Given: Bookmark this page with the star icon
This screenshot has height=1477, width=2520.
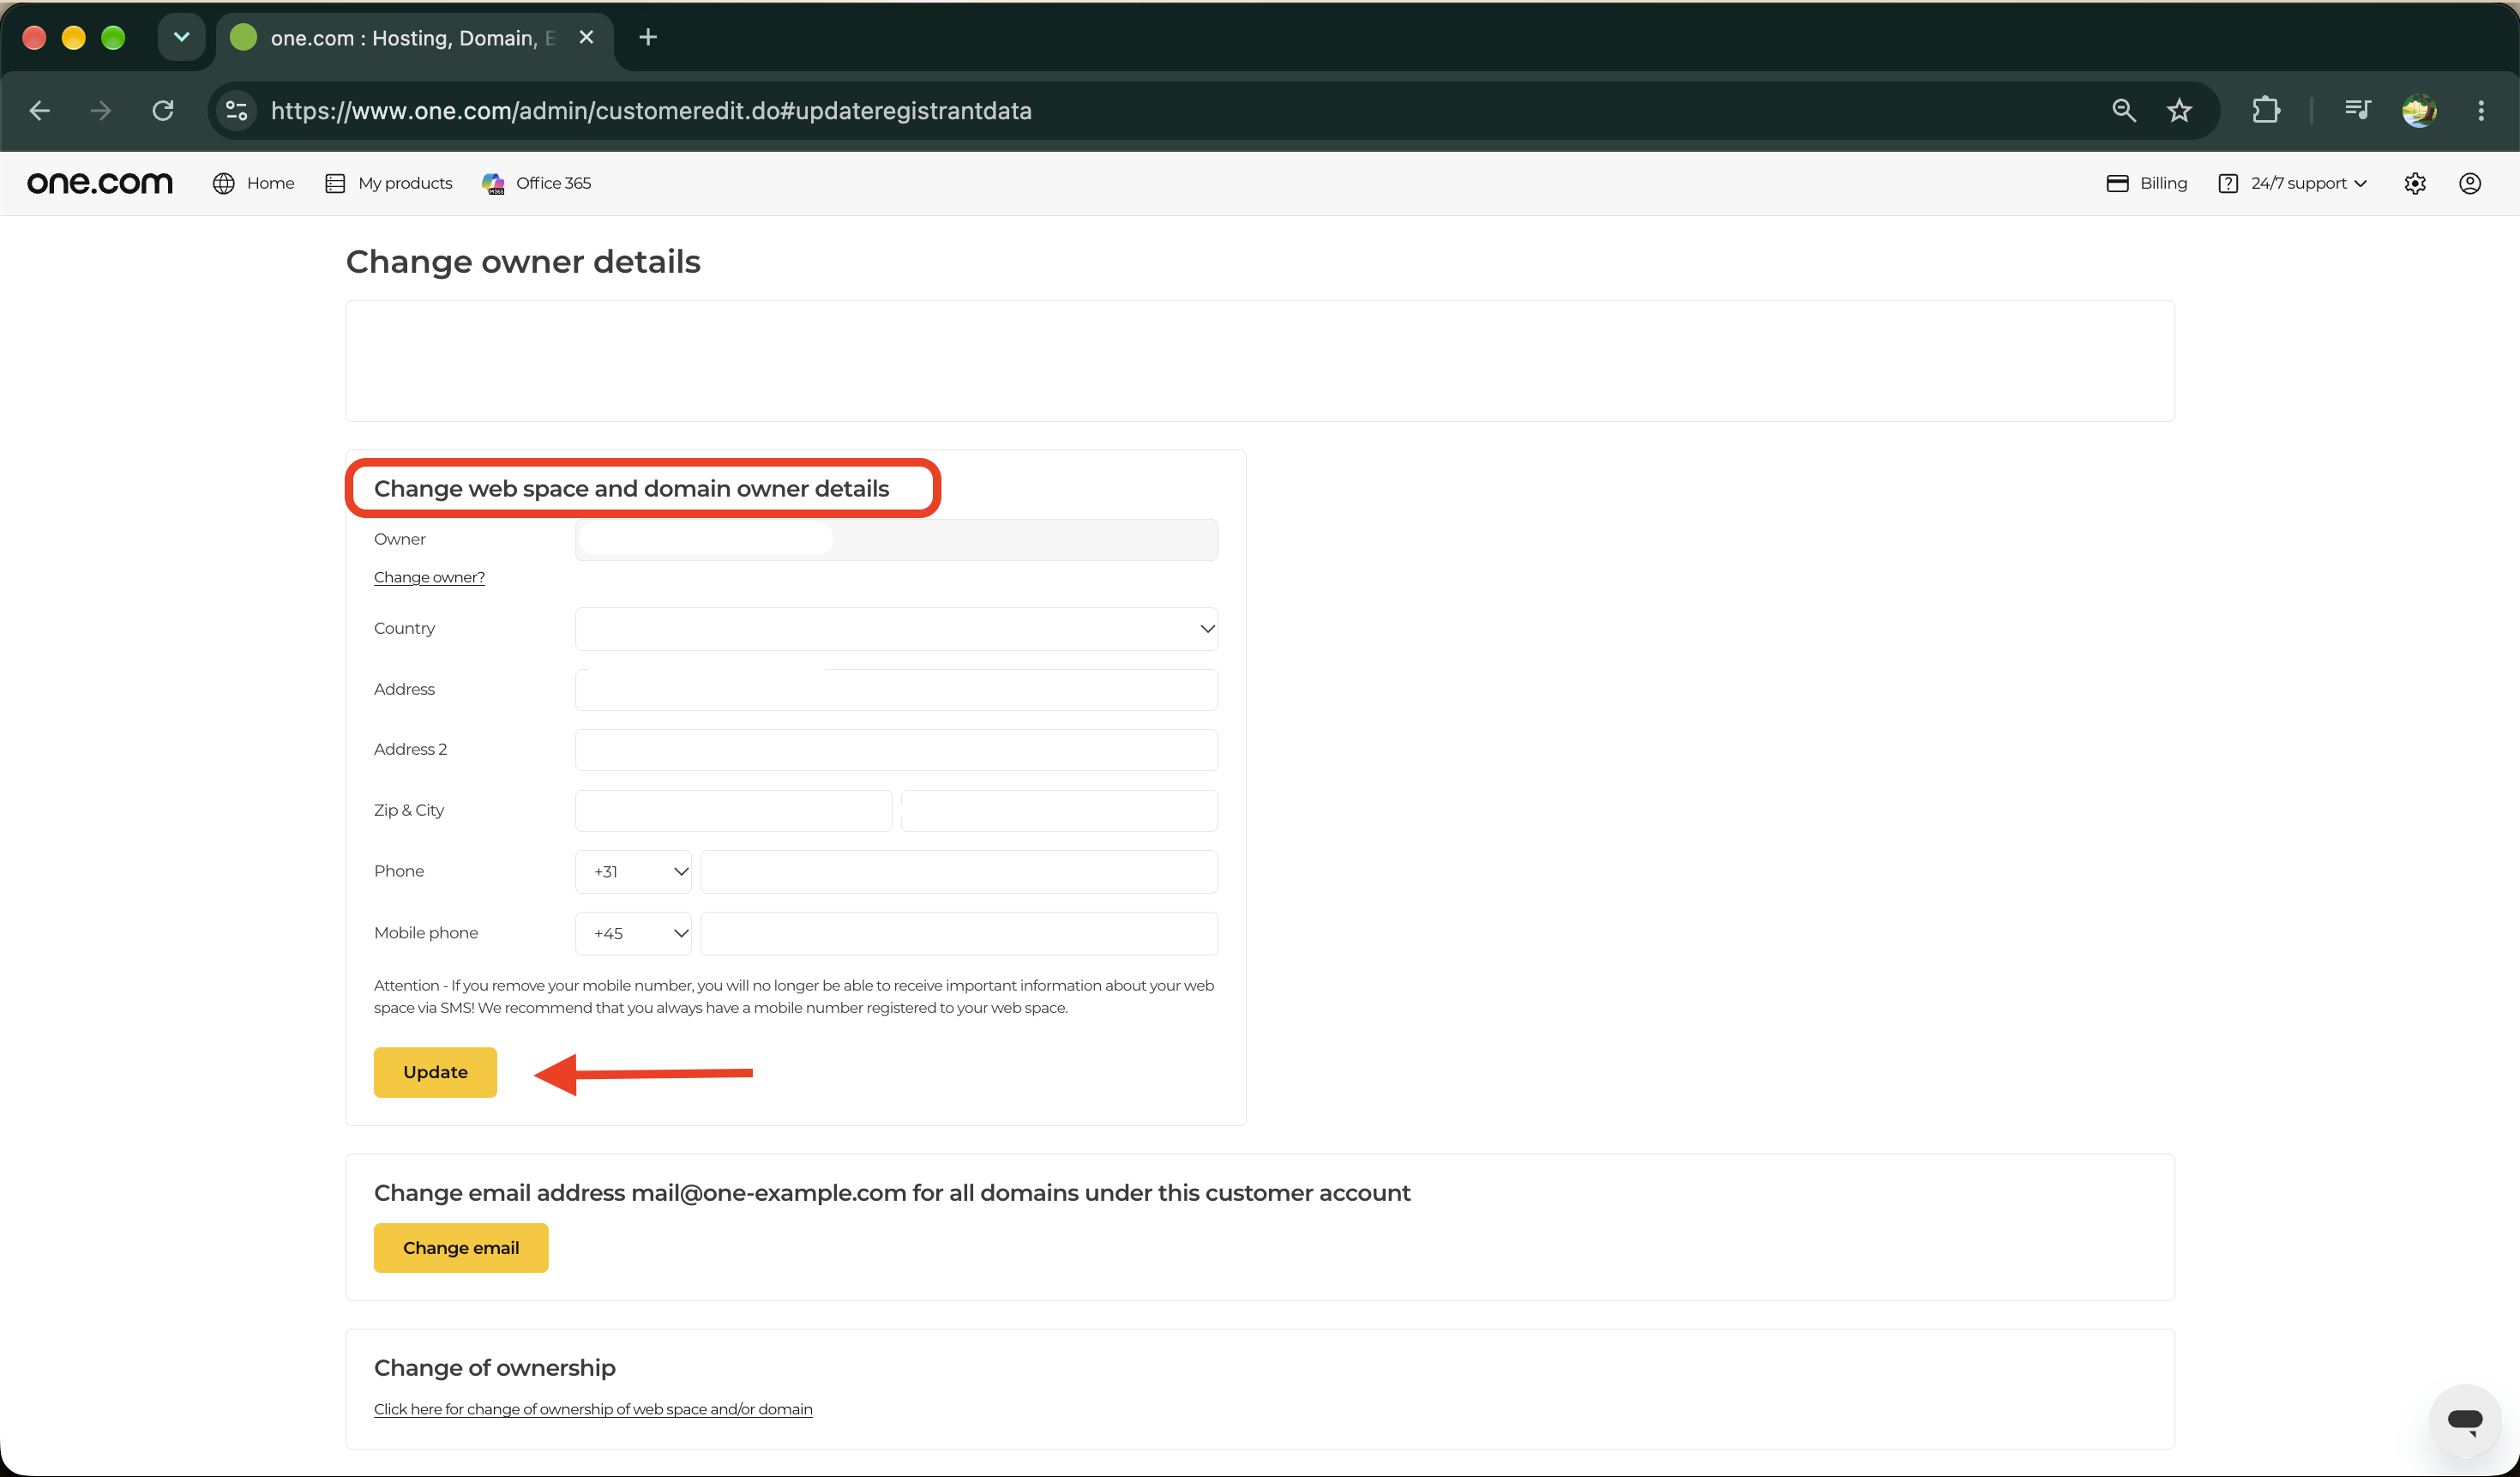Looking at the screenshot, I should 2180,110.
